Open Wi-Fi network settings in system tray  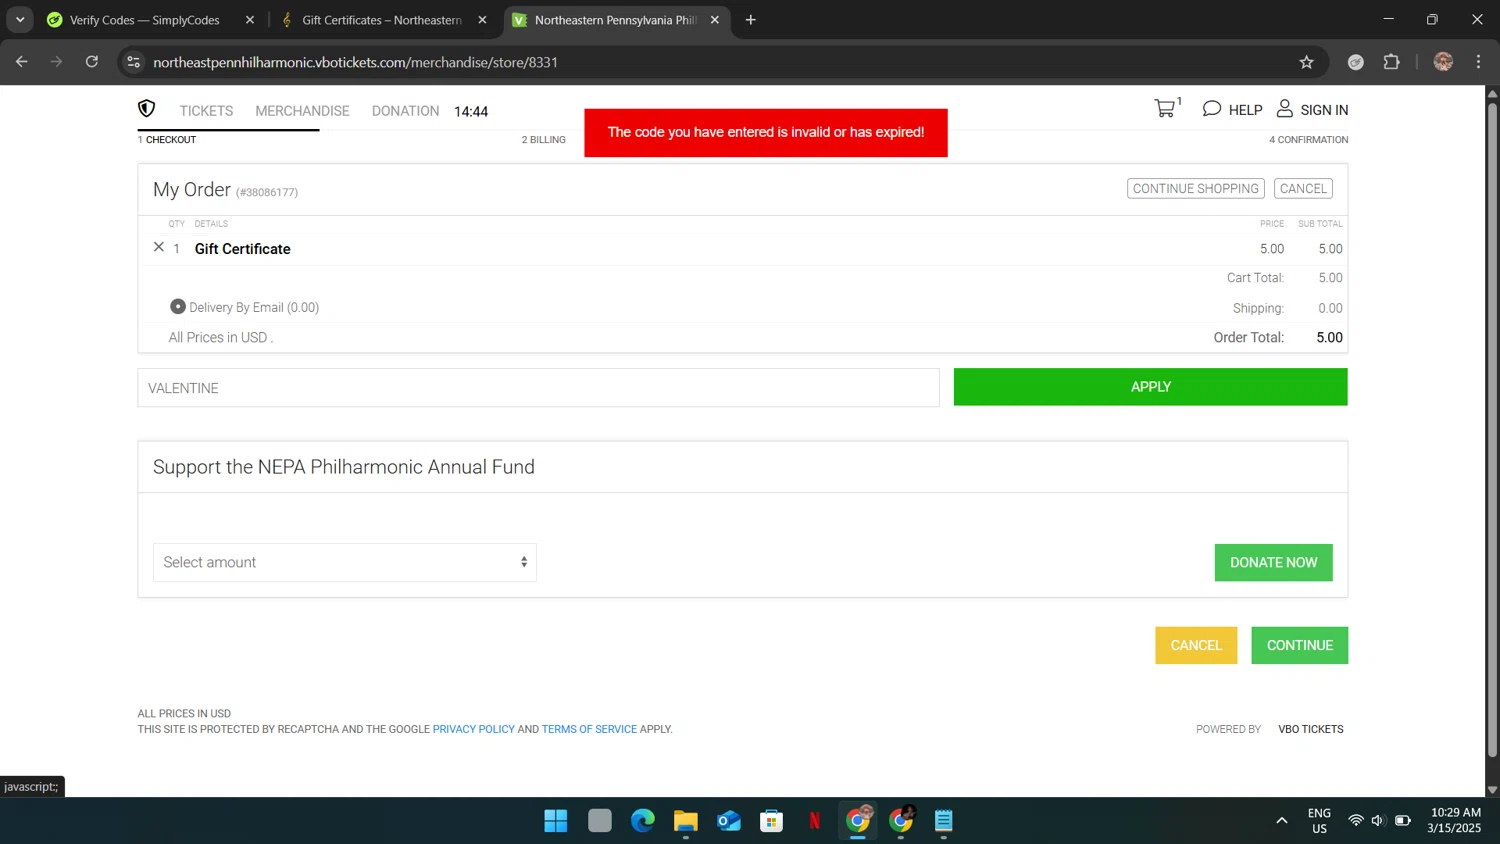tap(1356, 821)
